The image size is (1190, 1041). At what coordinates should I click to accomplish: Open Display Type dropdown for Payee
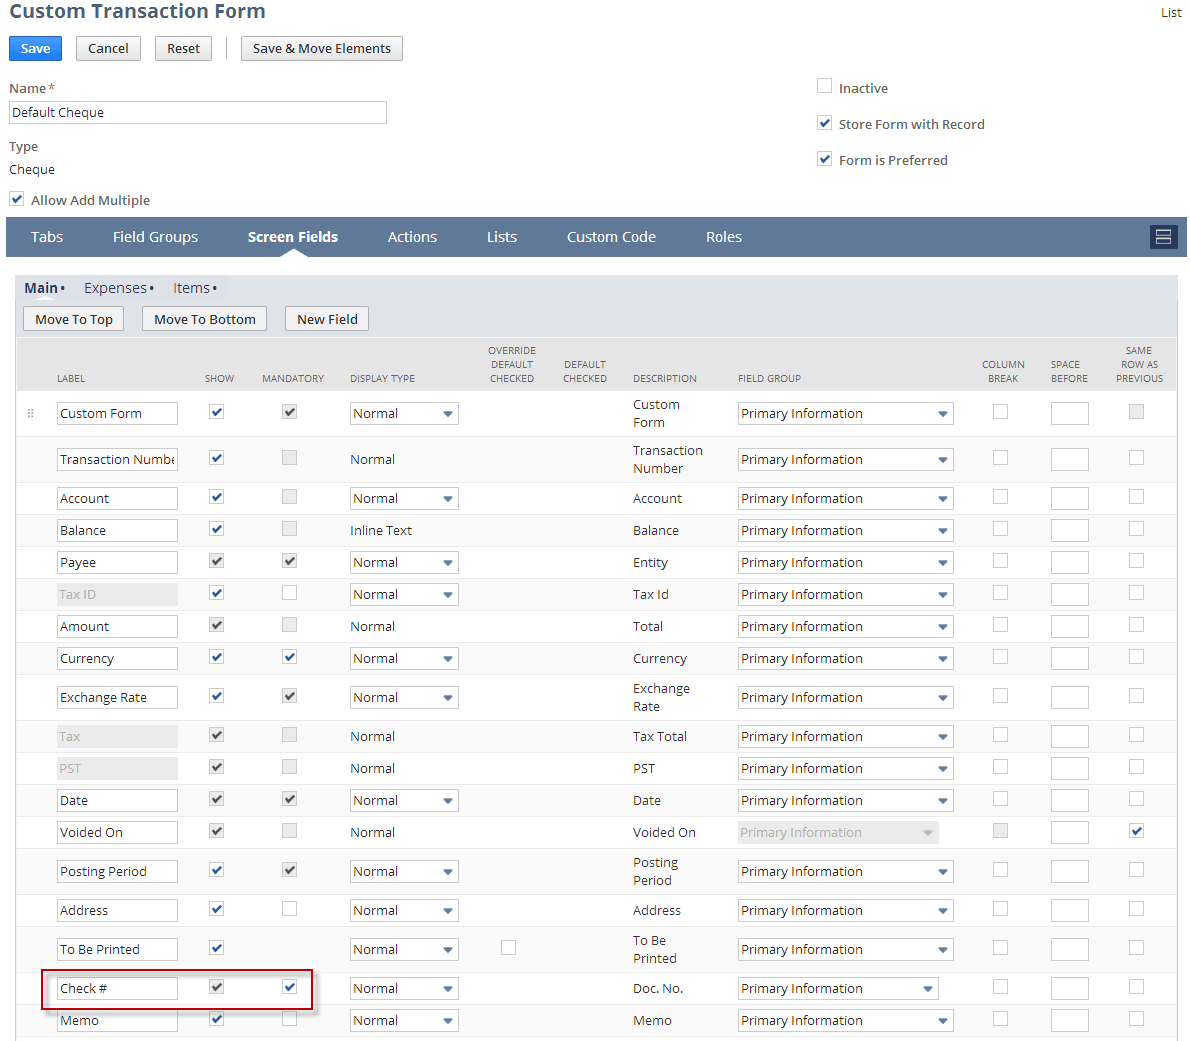[x=404, y=562]
